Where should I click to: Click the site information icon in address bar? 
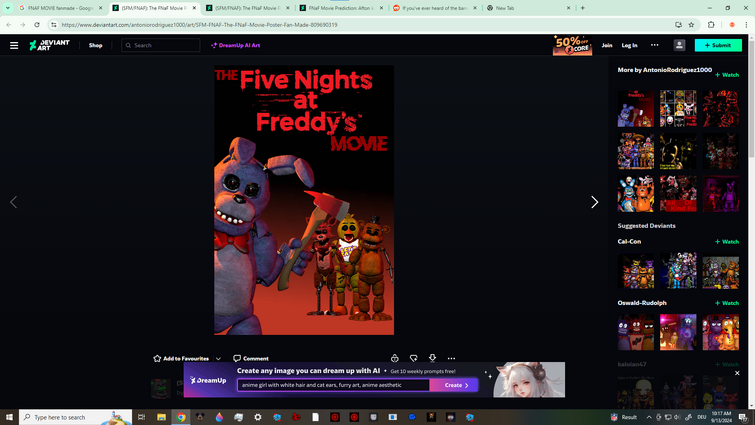pos(54,25)
